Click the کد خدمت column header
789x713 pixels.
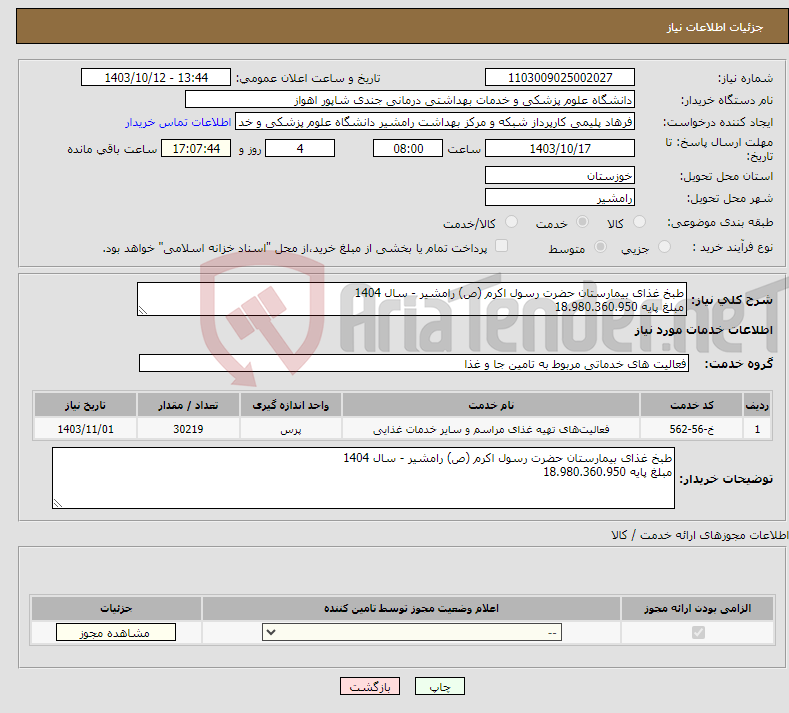[692, 405]
